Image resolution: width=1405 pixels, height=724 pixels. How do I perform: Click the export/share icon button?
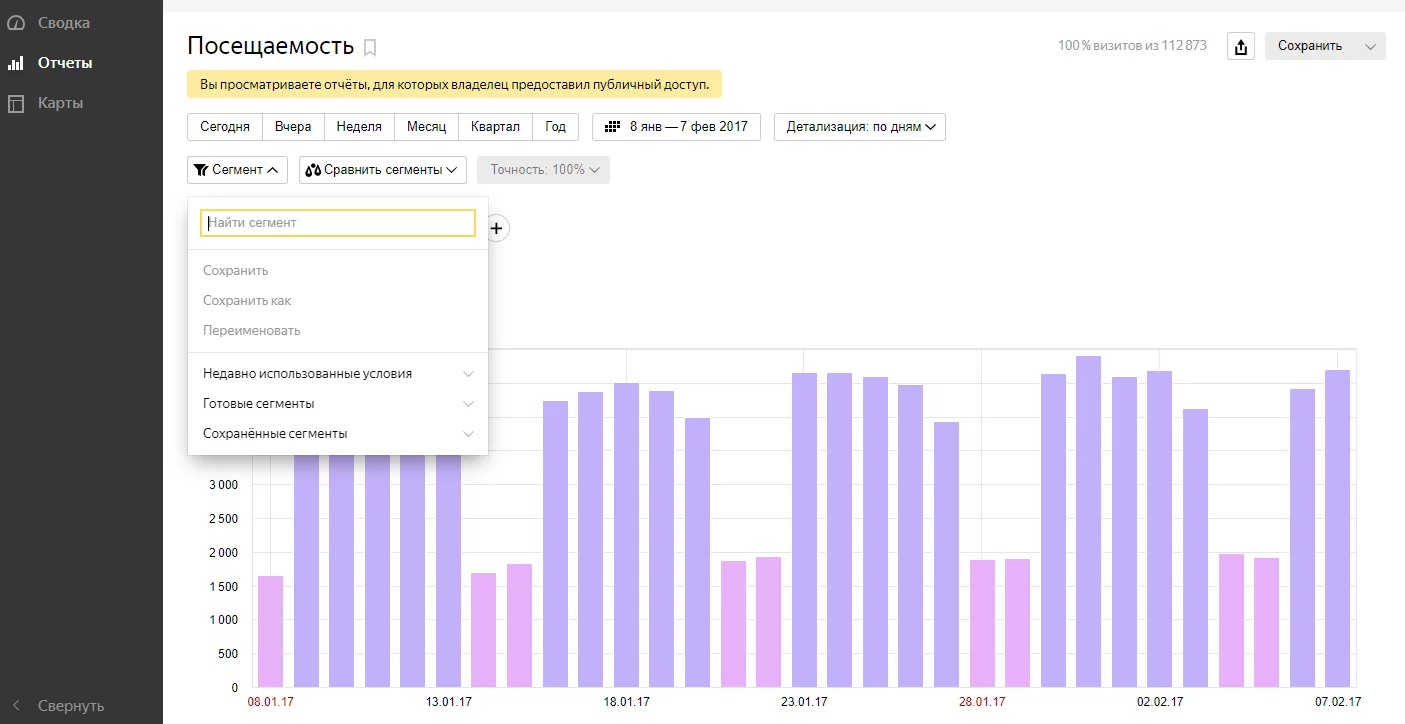point(1240,46)
